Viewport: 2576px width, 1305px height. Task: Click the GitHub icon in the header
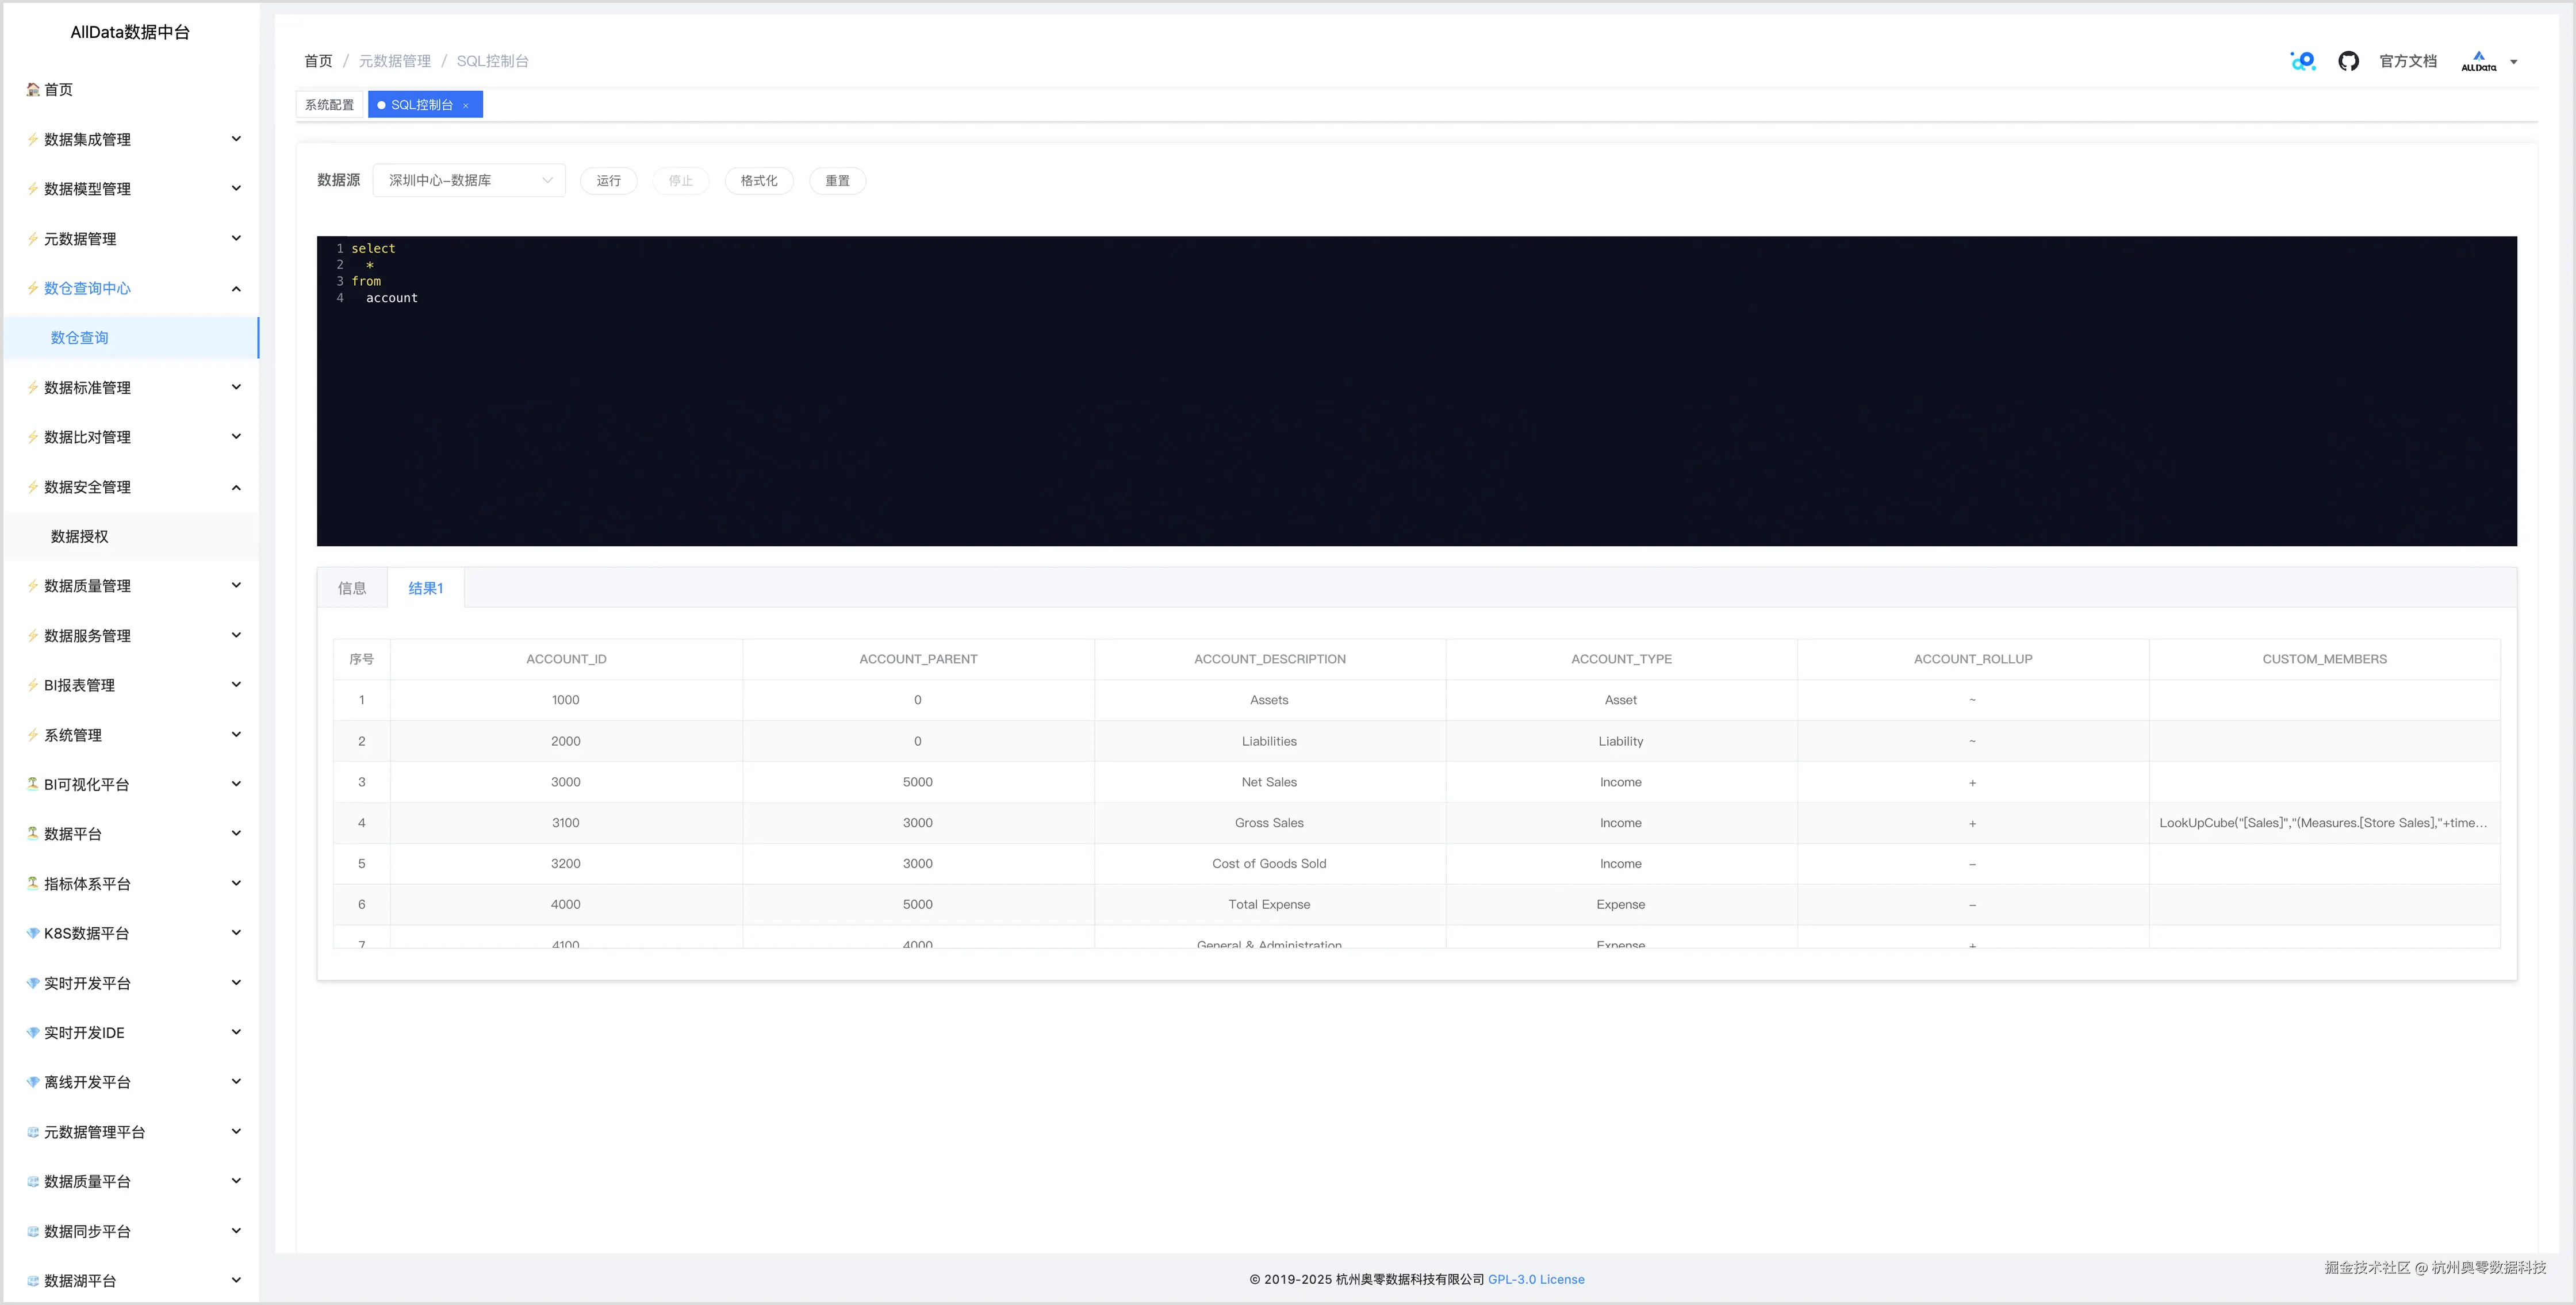tap(2348, 61)
